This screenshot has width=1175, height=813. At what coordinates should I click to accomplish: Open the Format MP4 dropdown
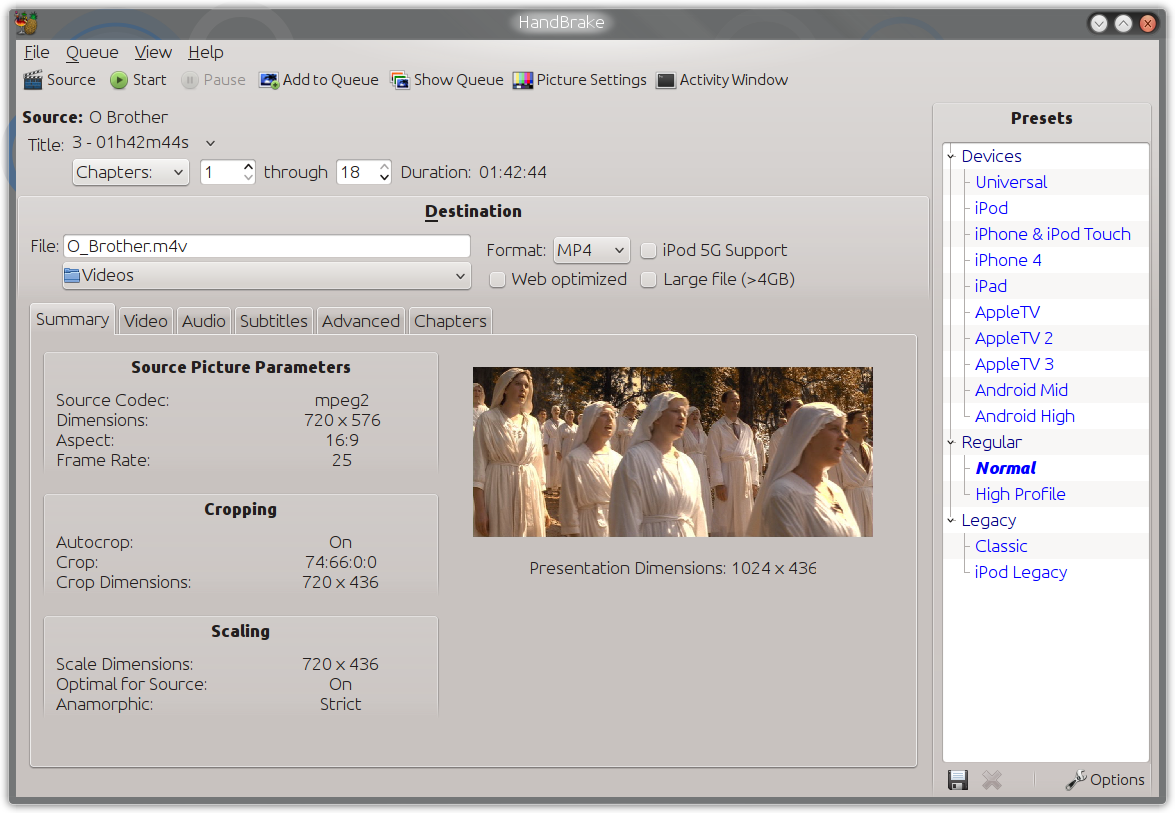click(591, 250)
